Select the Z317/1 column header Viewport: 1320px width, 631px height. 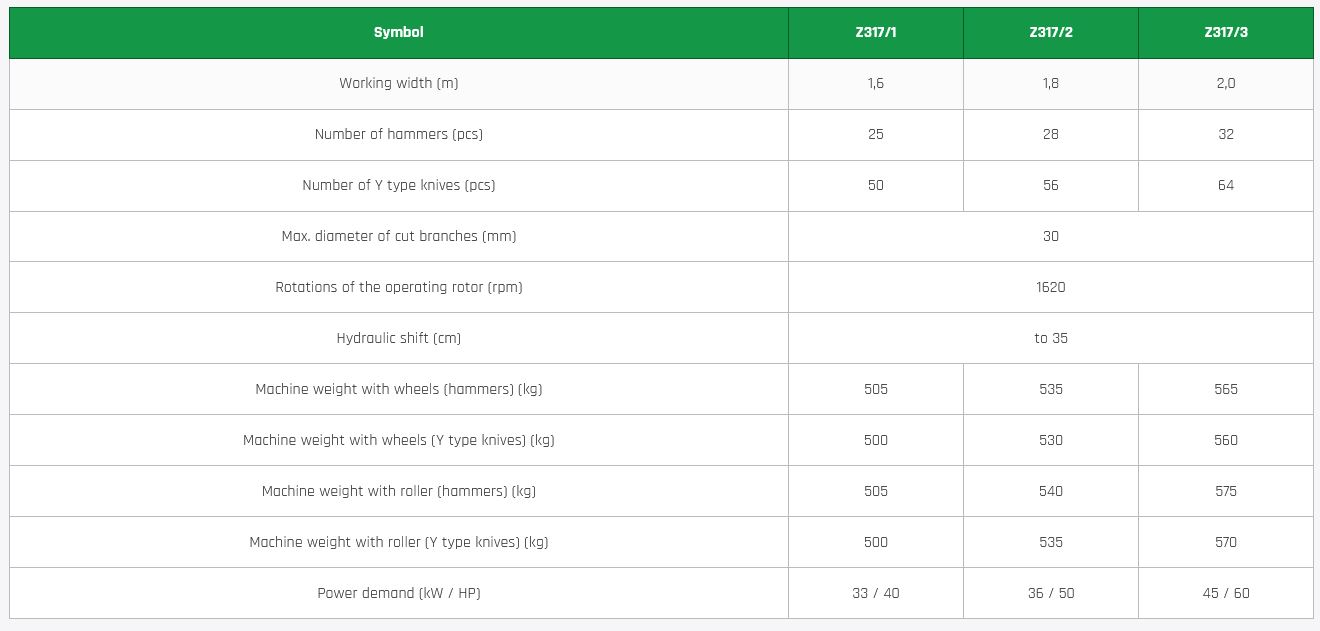tap(875, 32)
